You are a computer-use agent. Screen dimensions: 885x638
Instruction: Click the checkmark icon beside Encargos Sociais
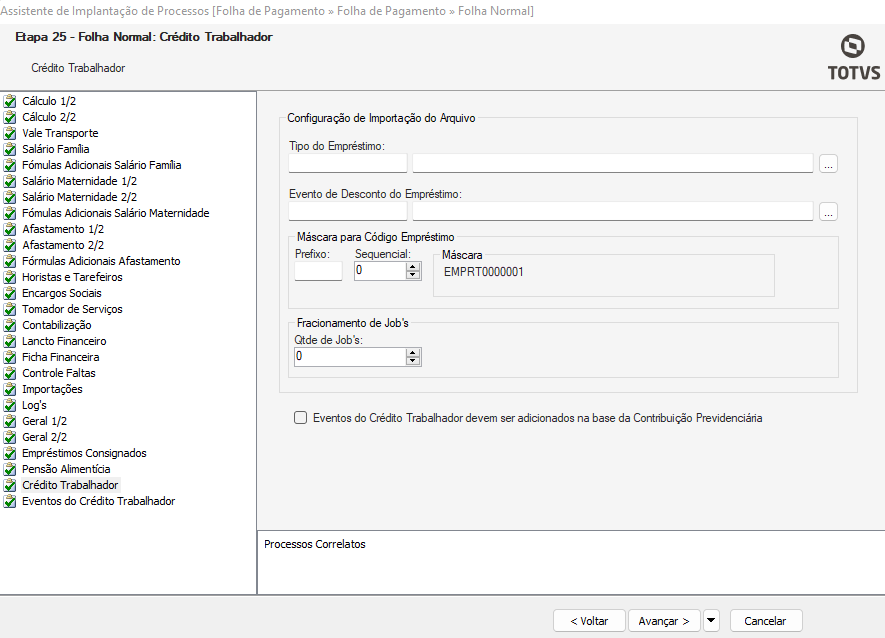(x=10, y=293)
